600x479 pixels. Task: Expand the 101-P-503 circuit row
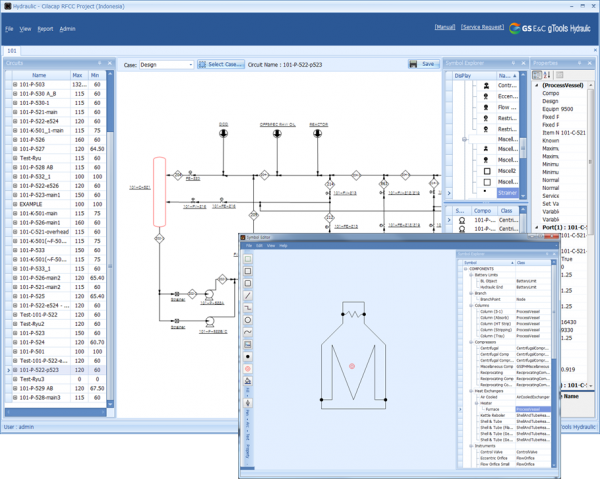pos(15,85)
